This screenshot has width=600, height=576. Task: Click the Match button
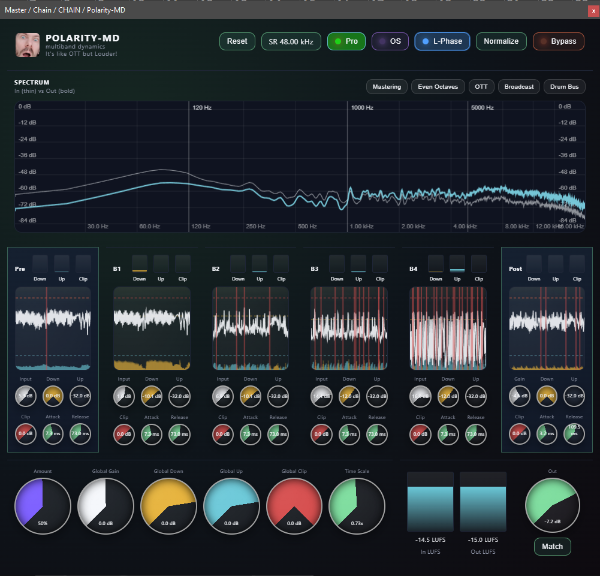pyautogui.click(x=552, y=546)
